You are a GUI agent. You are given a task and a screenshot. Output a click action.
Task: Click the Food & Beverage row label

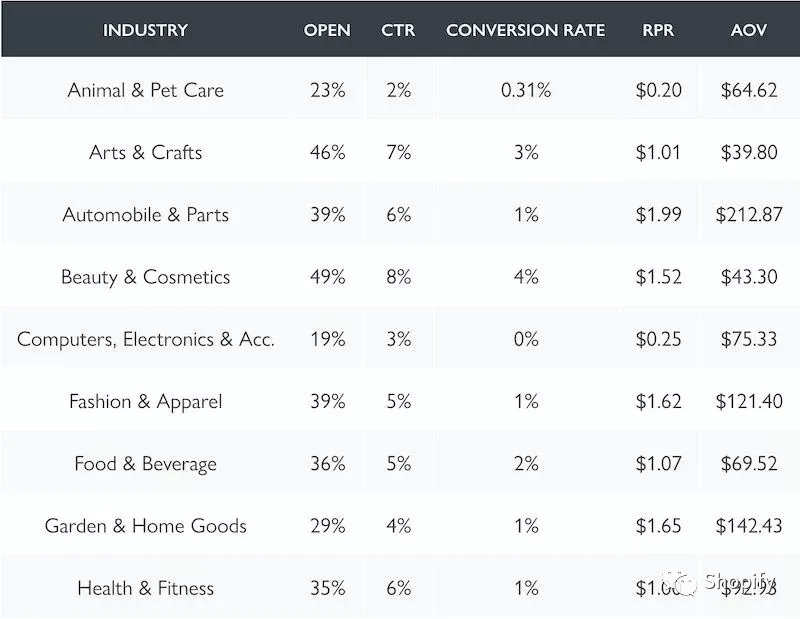coord(145,464)
